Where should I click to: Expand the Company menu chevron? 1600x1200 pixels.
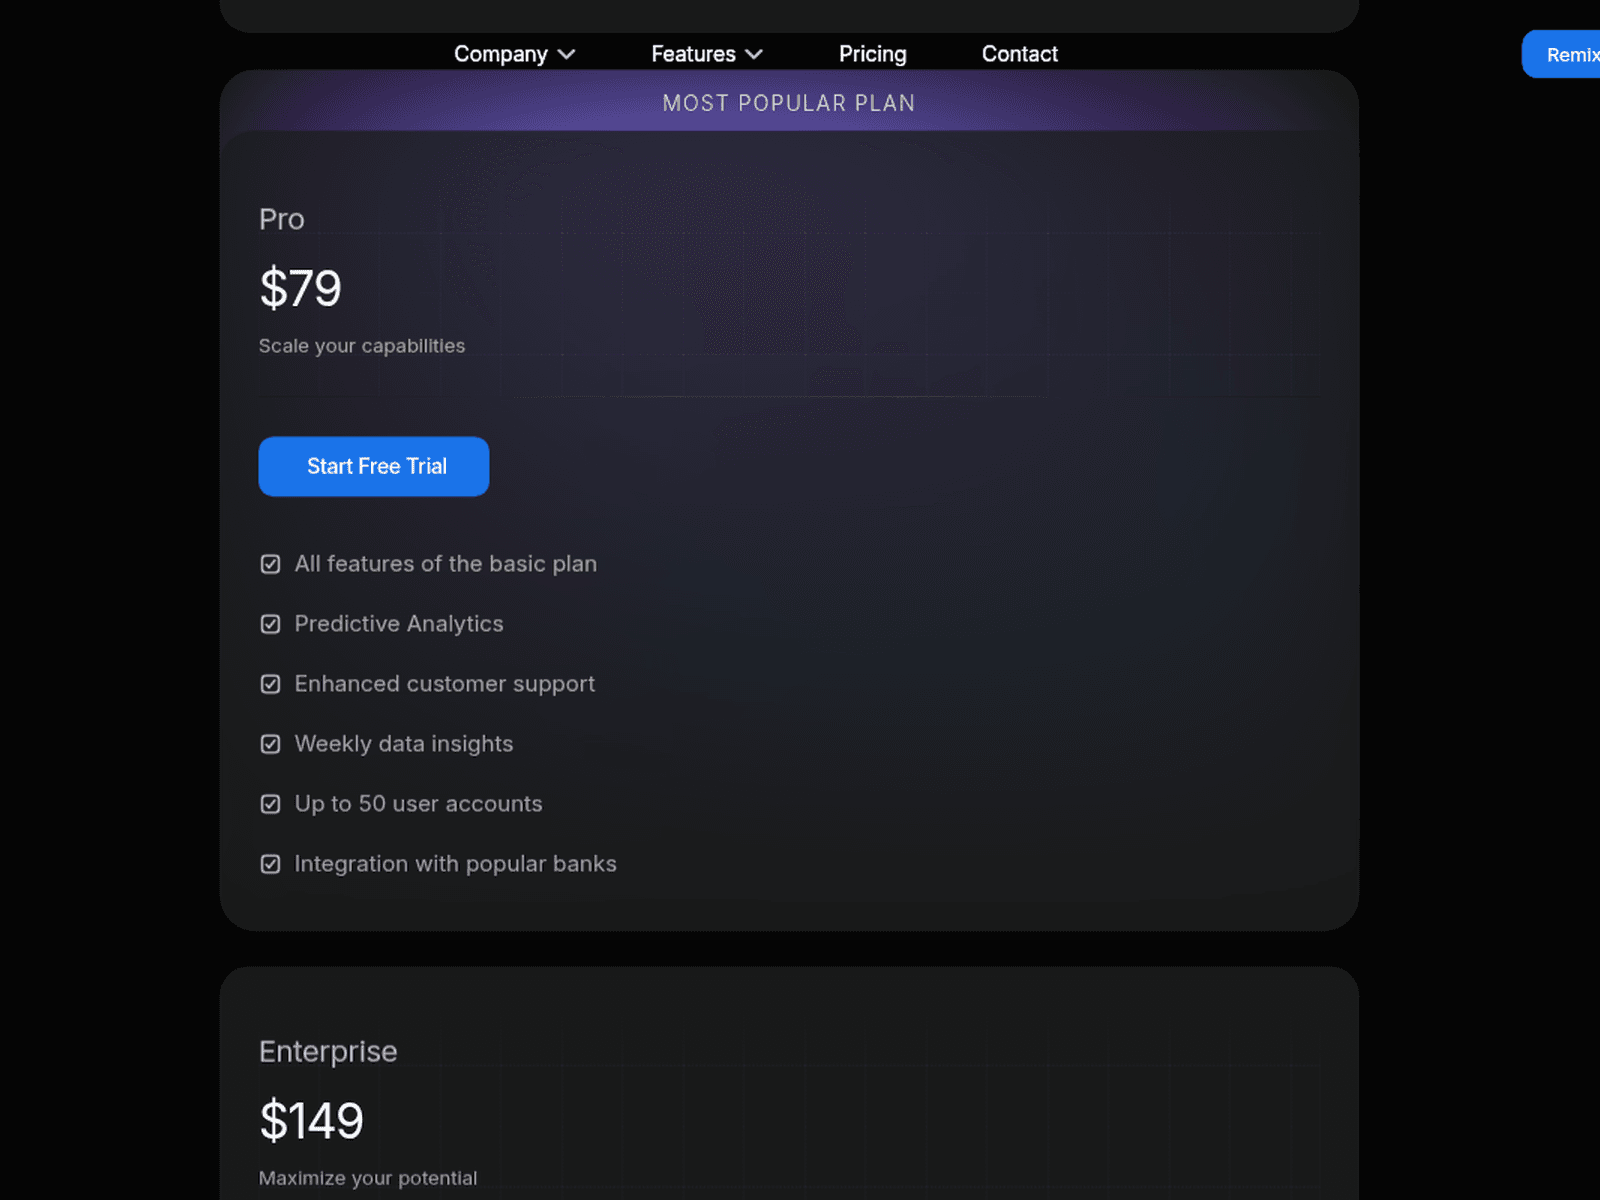click(566, 54)
